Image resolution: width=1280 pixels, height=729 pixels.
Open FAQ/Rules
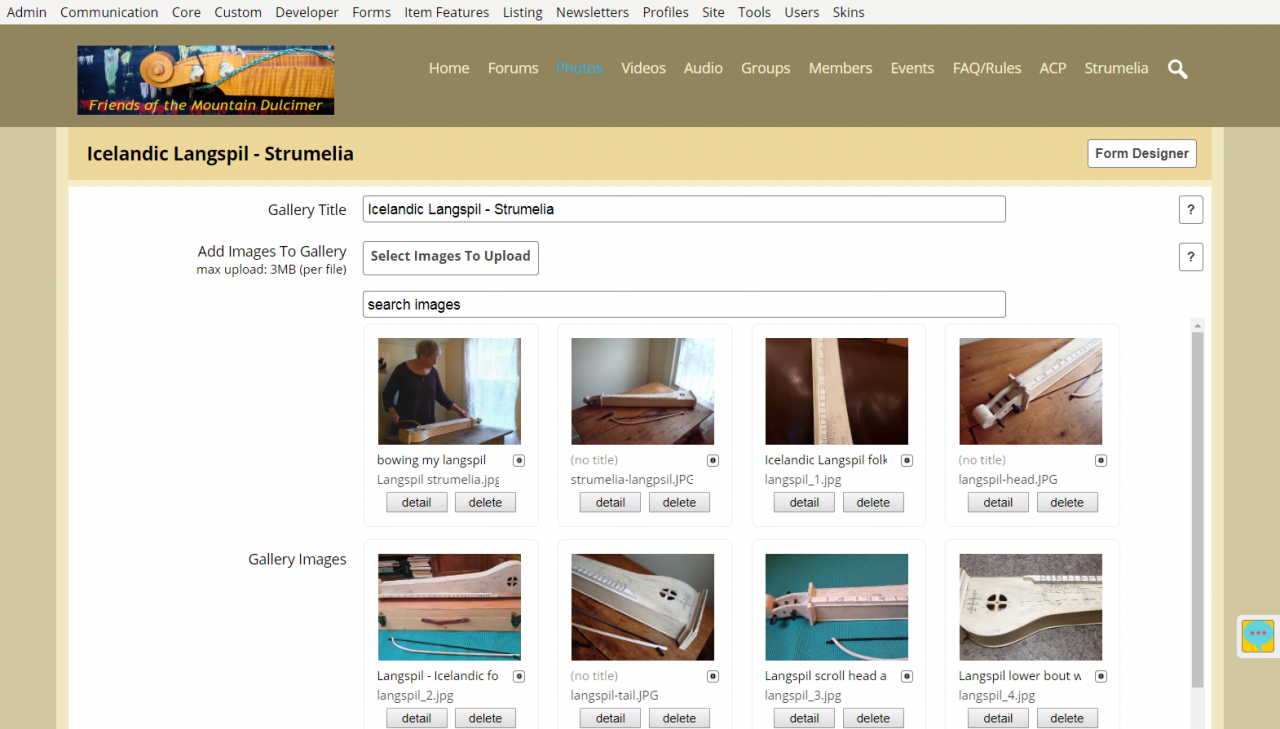point(987,68)
